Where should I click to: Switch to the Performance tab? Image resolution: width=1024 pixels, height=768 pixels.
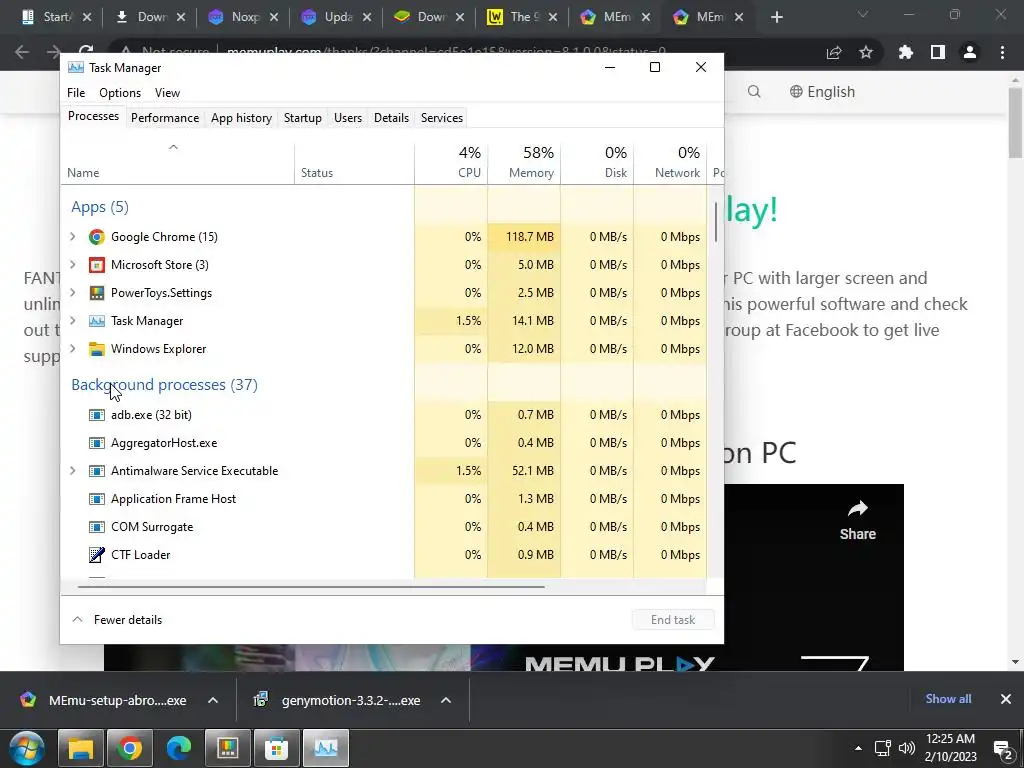(165, 118)
